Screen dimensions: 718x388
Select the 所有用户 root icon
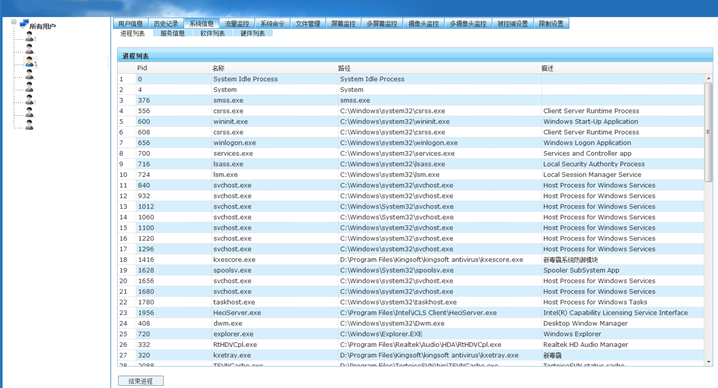click(24, 23)
